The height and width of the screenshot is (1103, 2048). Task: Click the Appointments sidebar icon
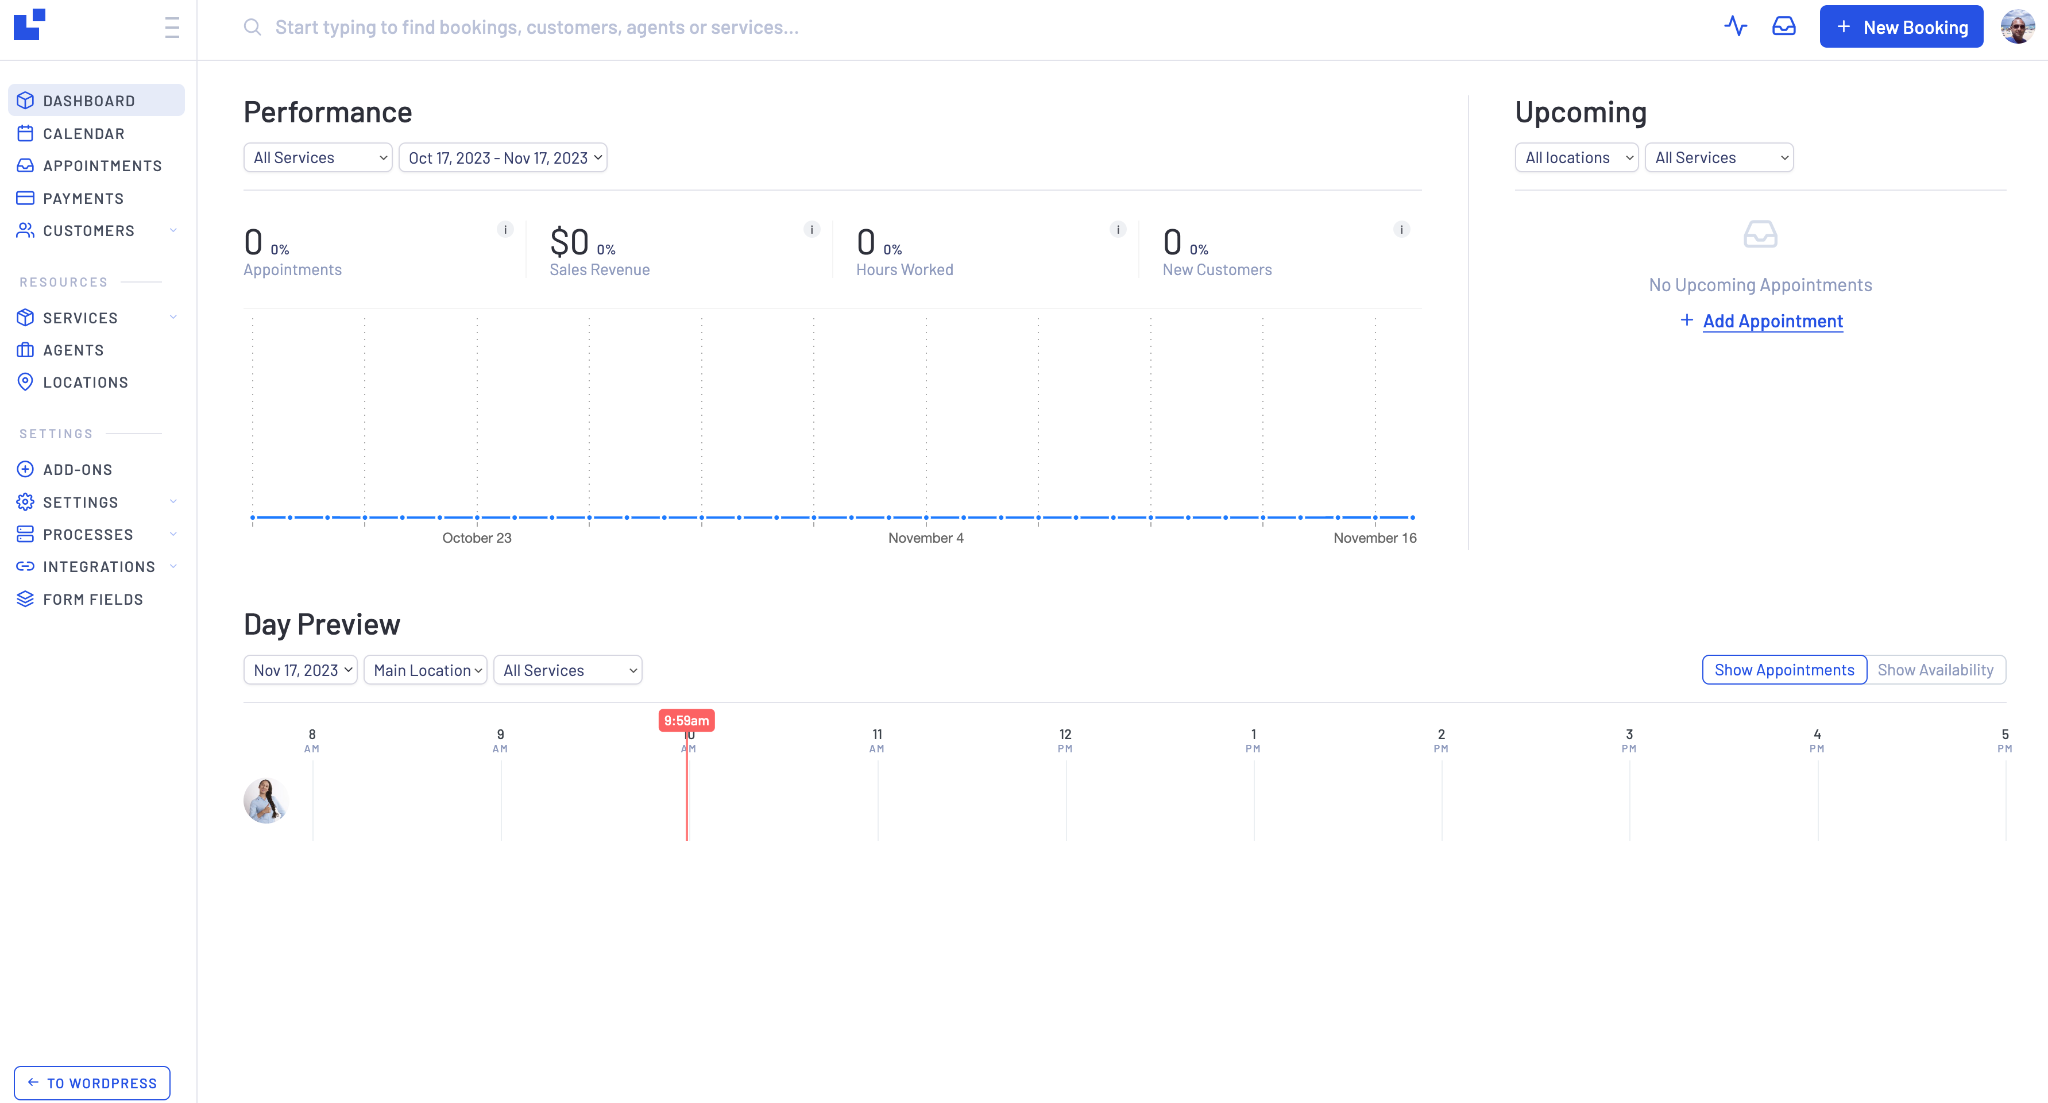point(26,166)
